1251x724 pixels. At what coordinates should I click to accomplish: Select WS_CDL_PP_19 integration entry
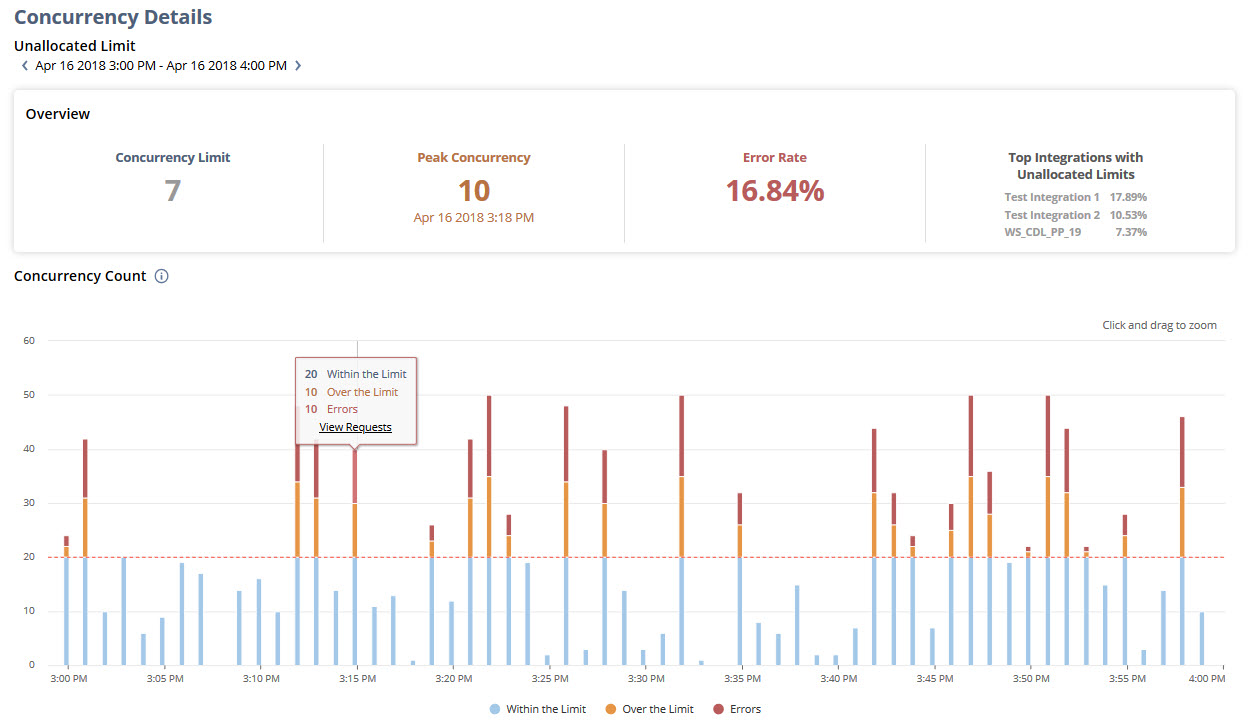click(x=1076, y=232)
